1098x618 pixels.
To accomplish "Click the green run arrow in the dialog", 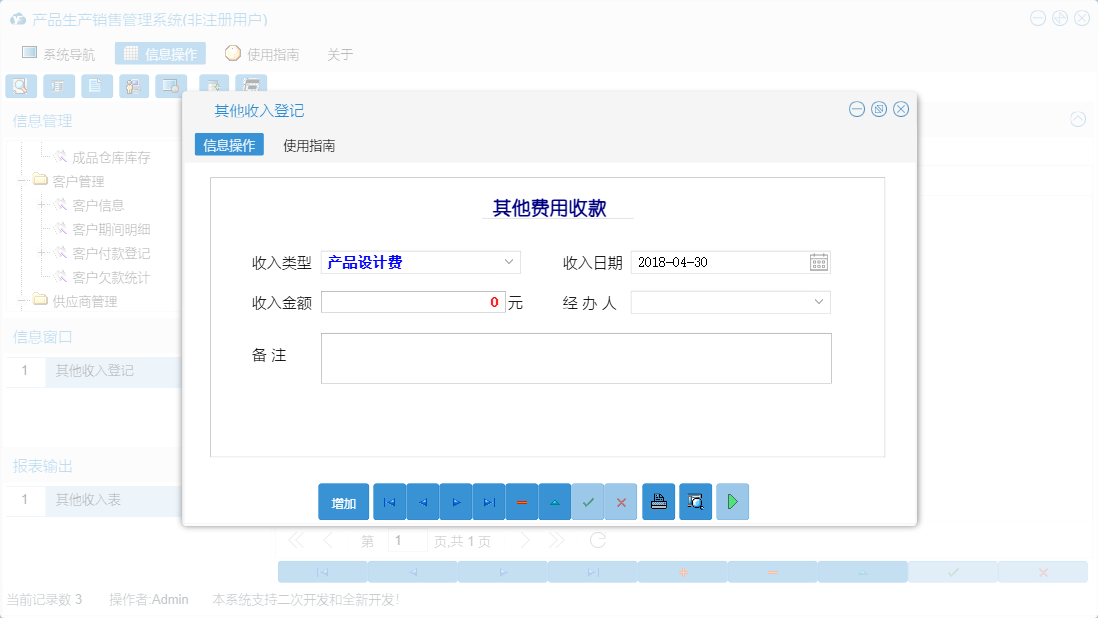I will coord(732,501).
